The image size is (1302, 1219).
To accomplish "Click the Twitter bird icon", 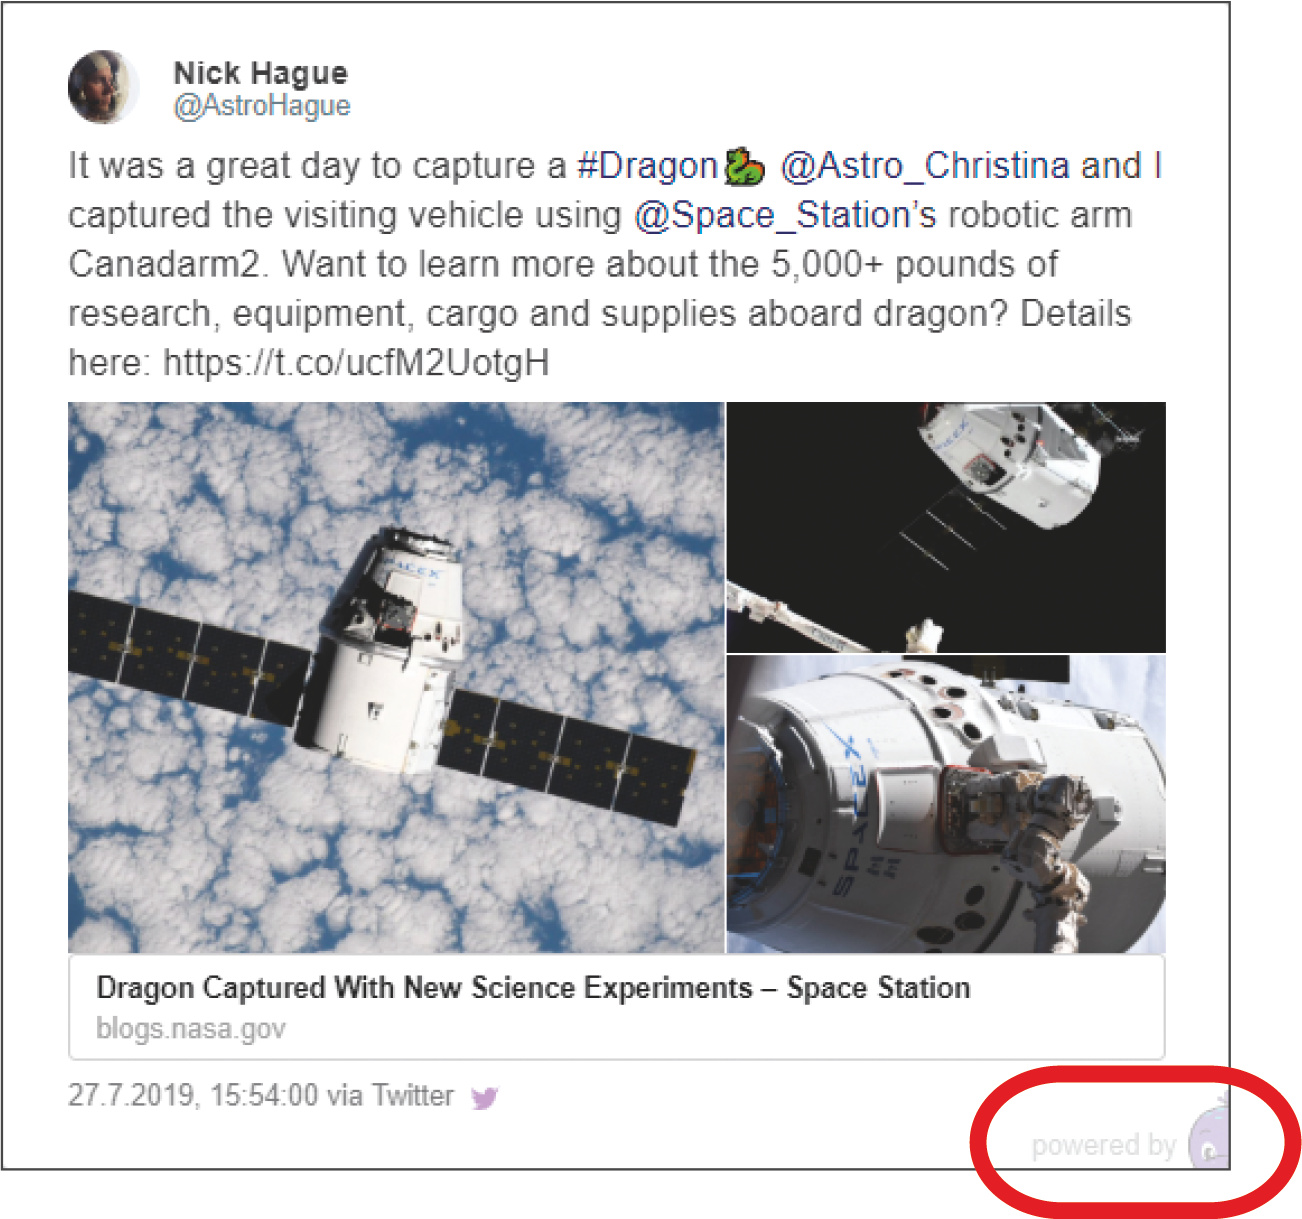I will click(x=485, y=1098).
